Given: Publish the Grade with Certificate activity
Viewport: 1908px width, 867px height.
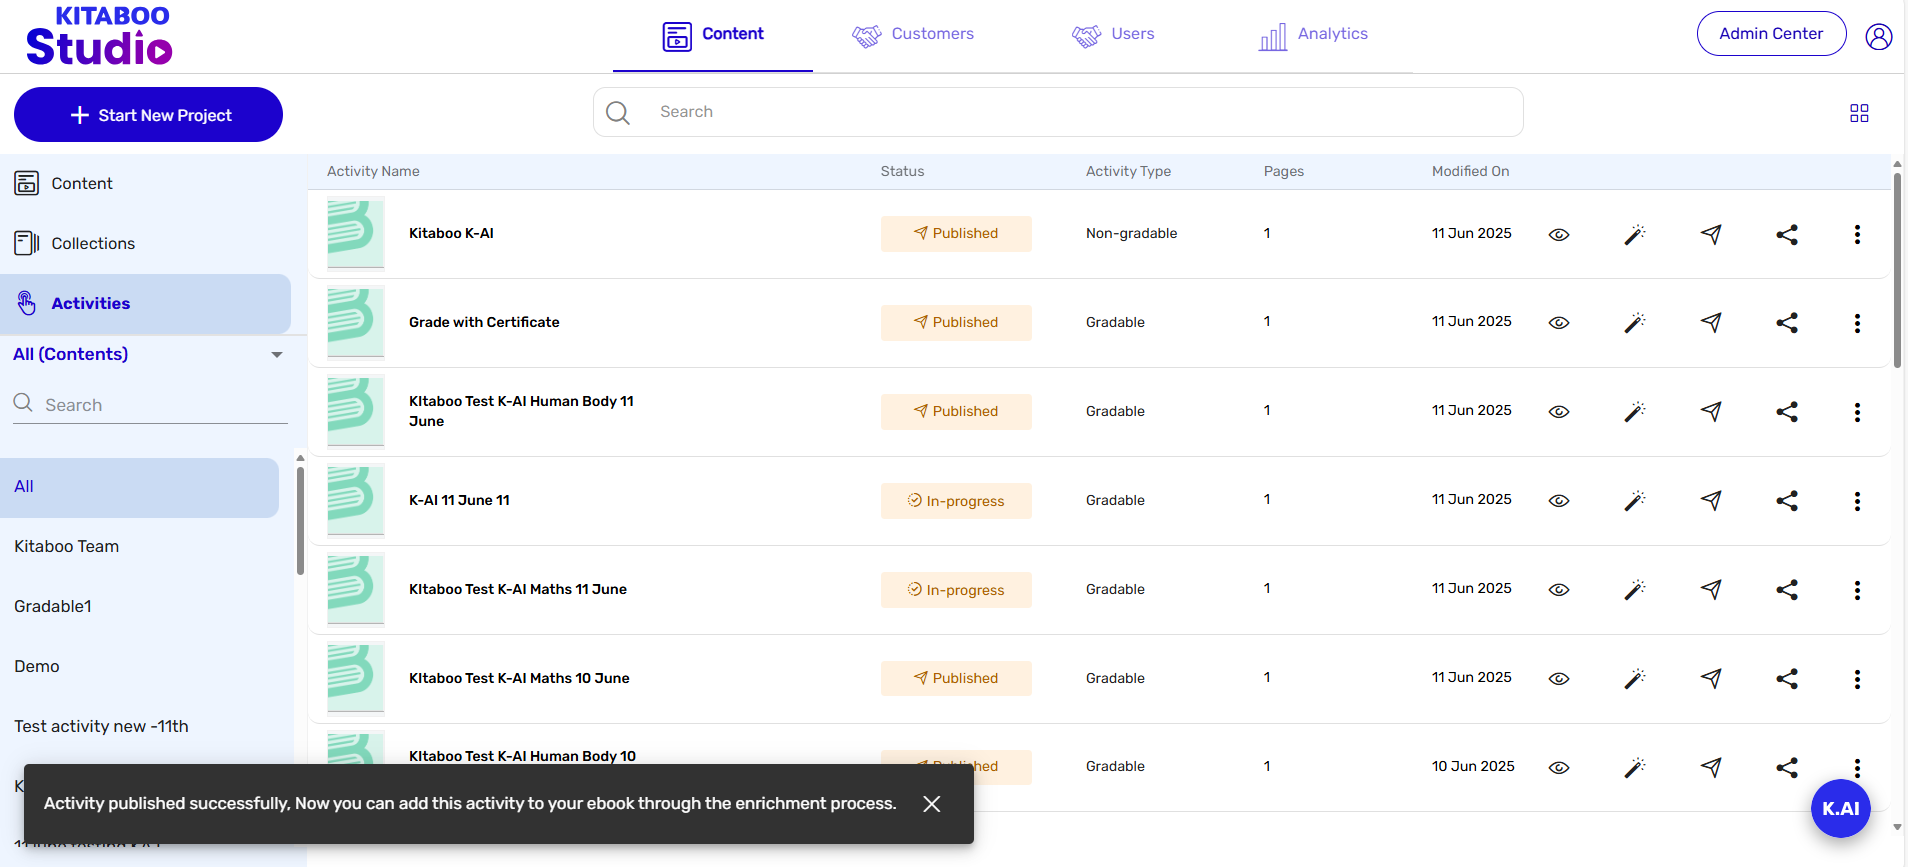Looking at the screenshot, I should click(1711, 323).
